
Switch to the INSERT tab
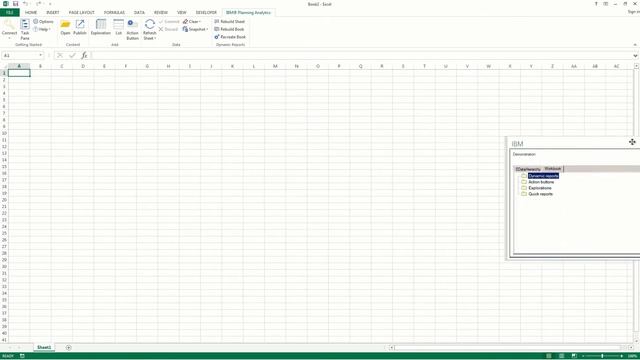(x=53, y=12)
